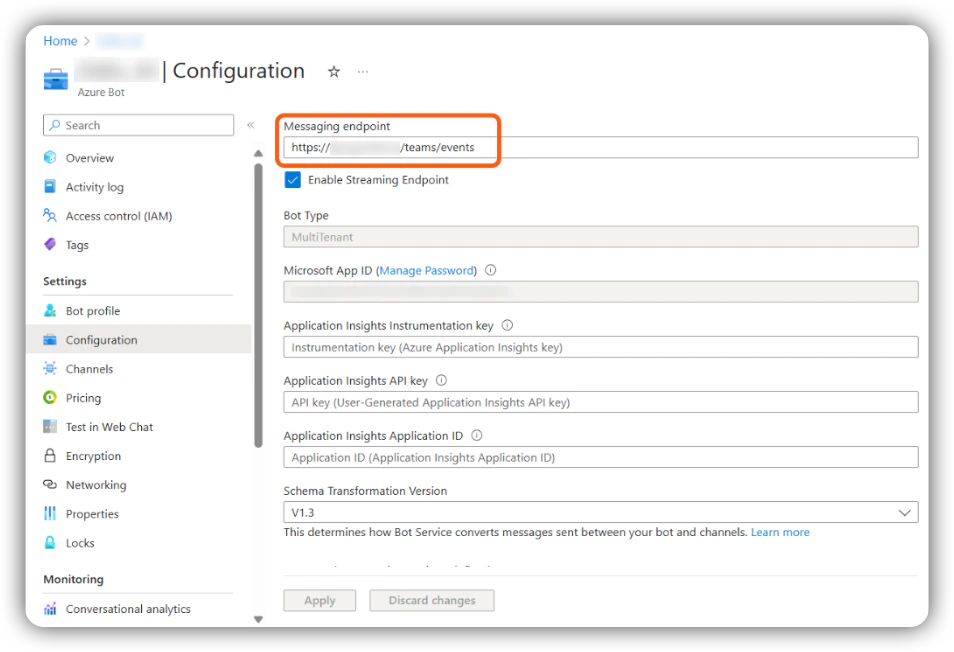Viewport: 954px width, 652px height.
Task: Open Encryption settings
Action: [90, 456]
